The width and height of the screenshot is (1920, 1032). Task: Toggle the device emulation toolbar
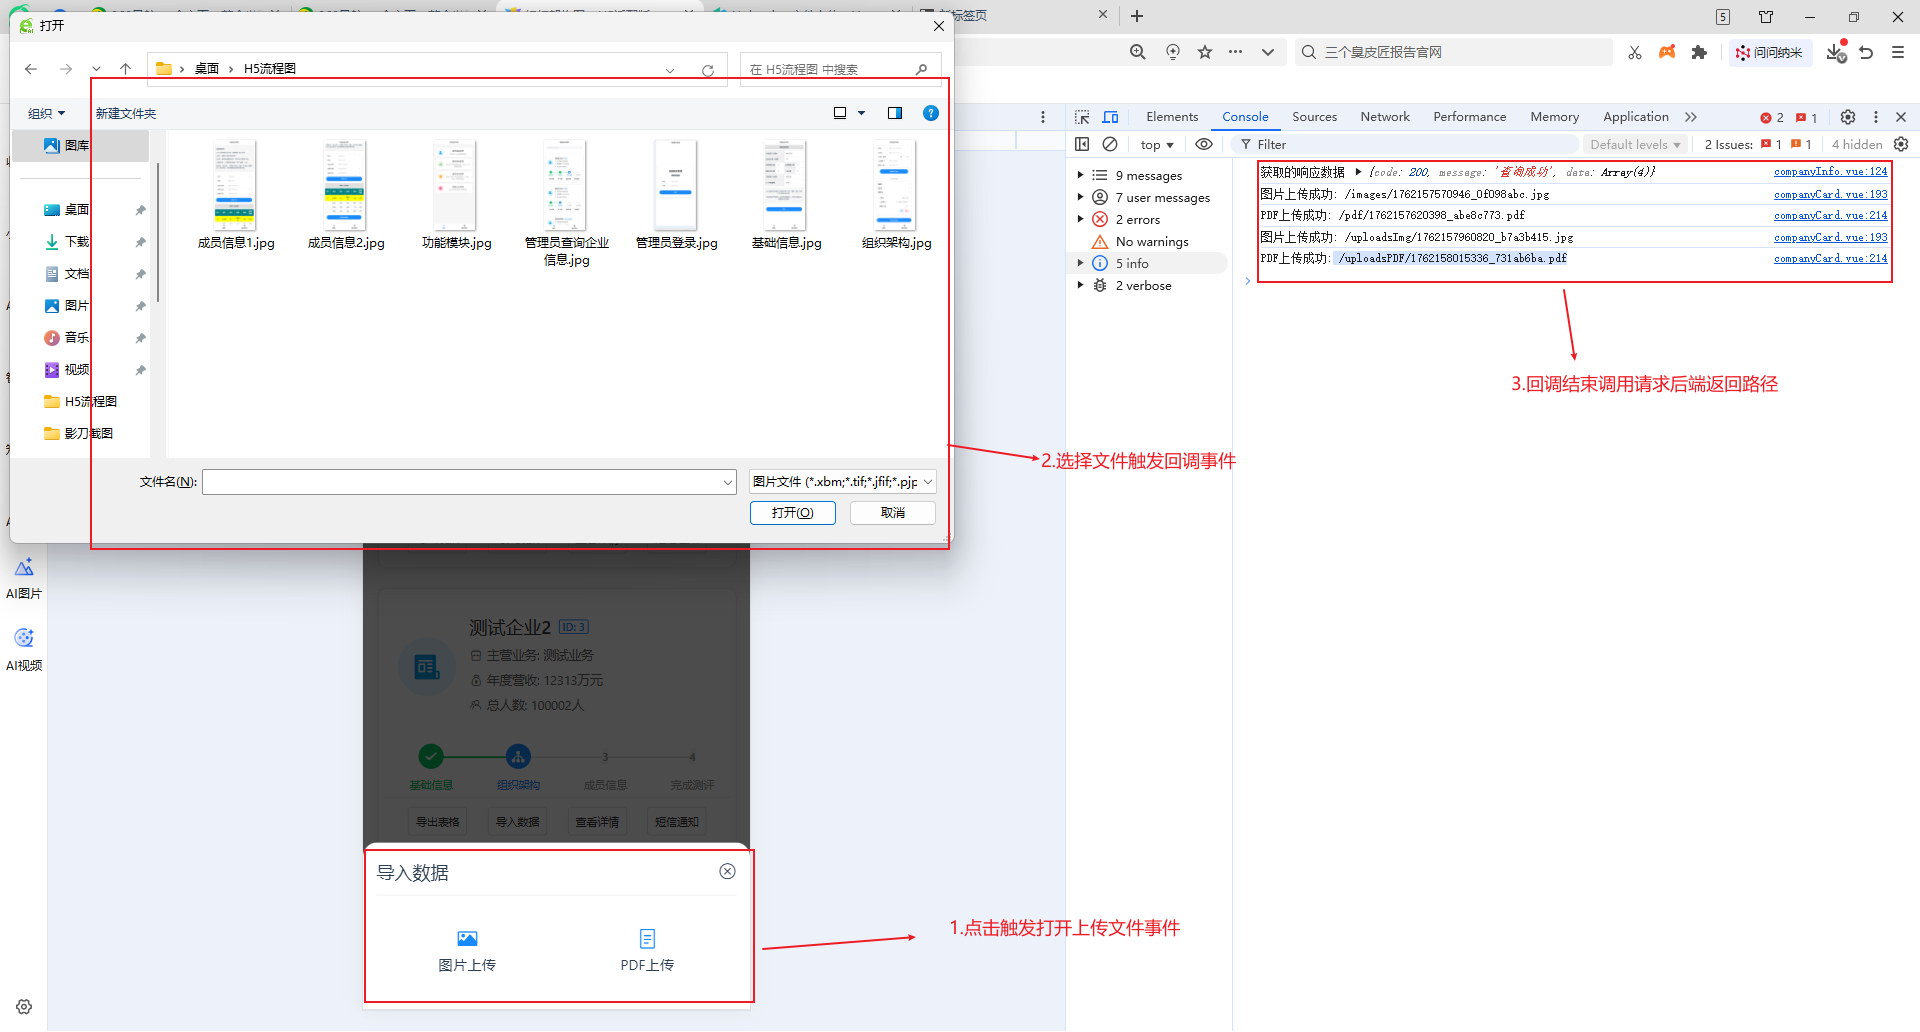point(1110,116)
